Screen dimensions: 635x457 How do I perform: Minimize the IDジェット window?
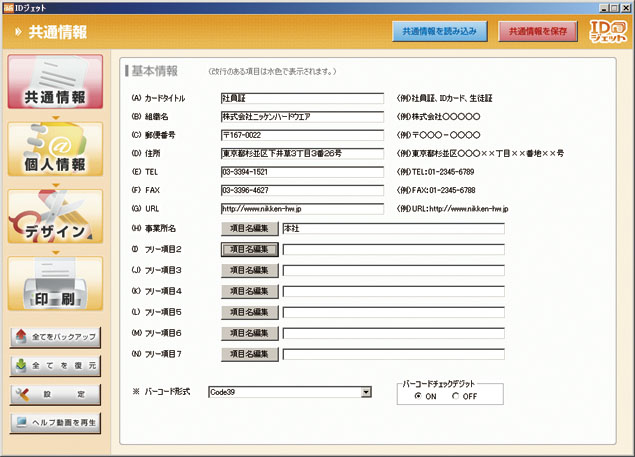(x=604, y=8)
